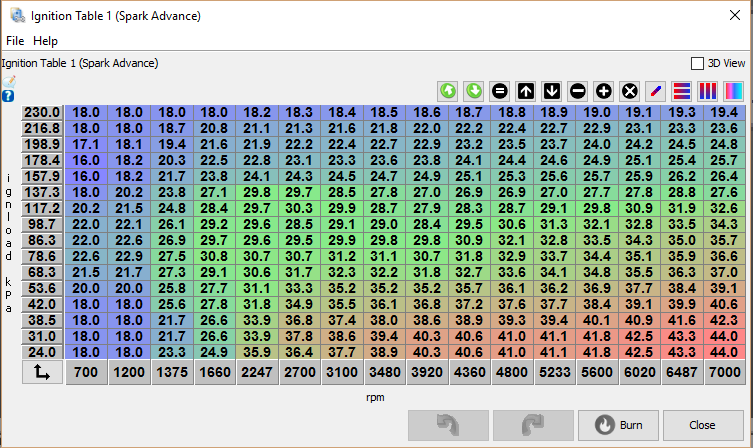Click the green up-arrow toolbar icon
This screenshot has height=448, width=753.
448,91
